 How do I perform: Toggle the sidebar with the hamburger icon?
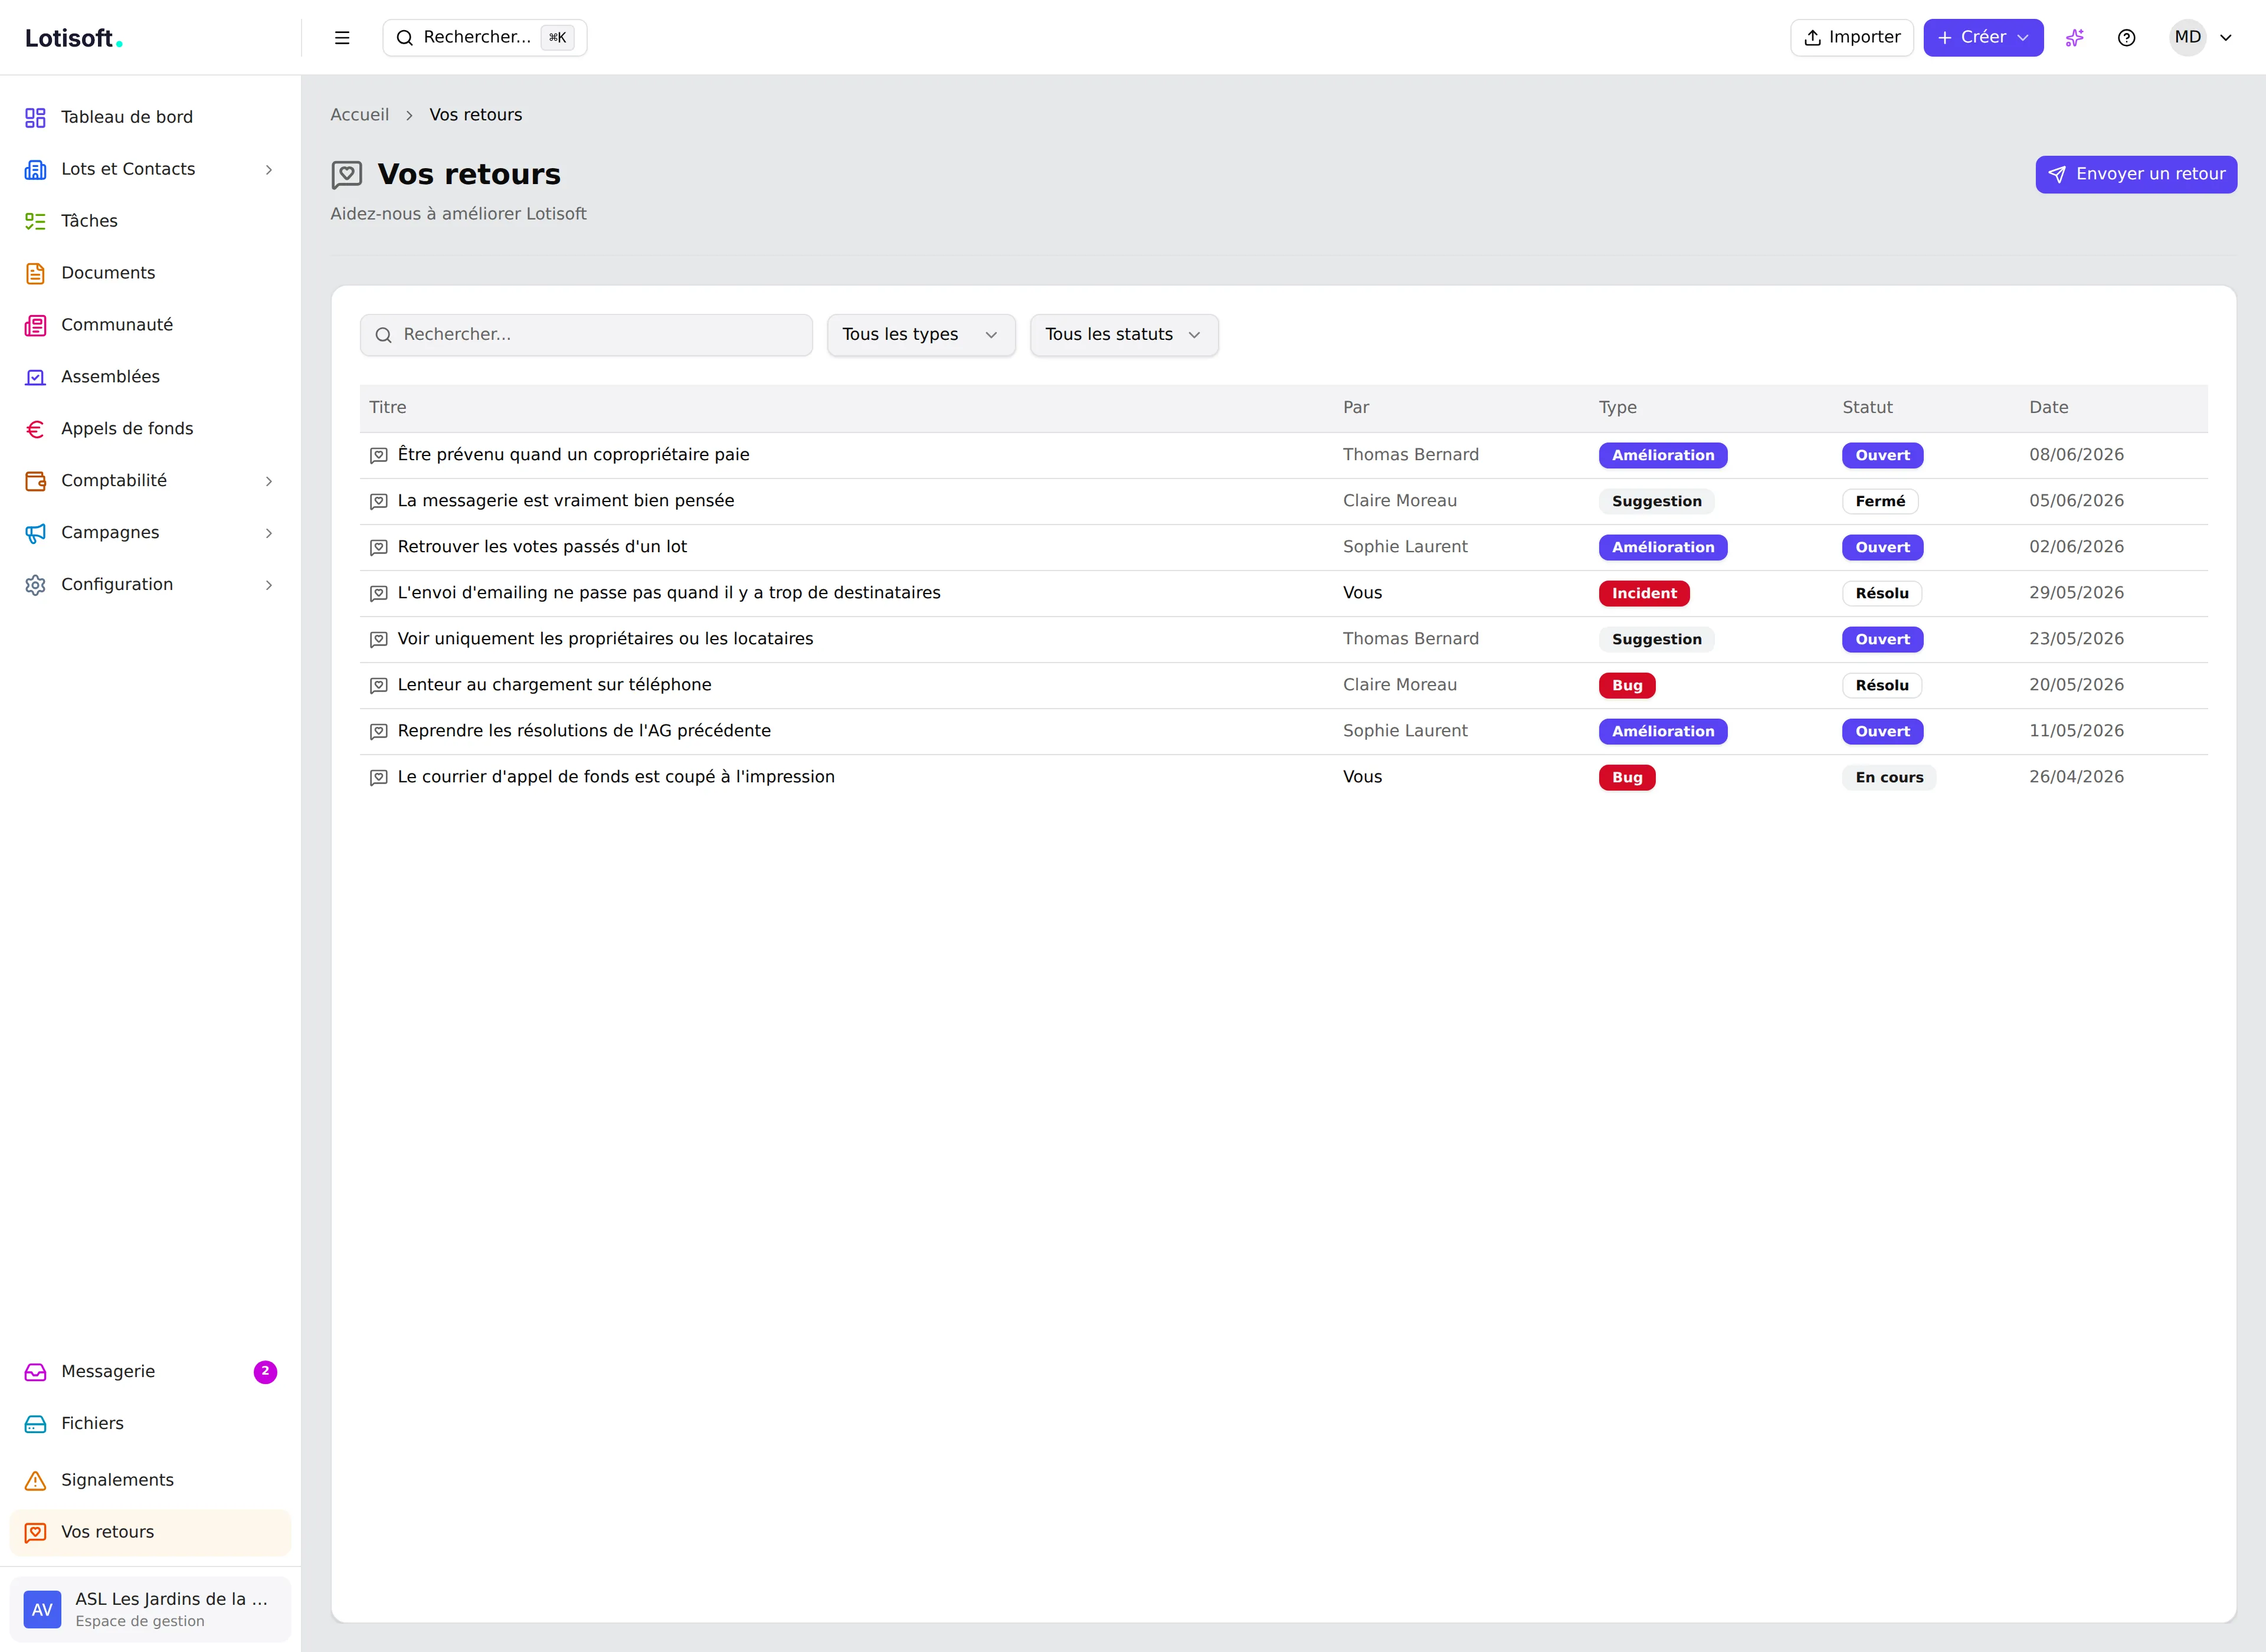[342, 38]
